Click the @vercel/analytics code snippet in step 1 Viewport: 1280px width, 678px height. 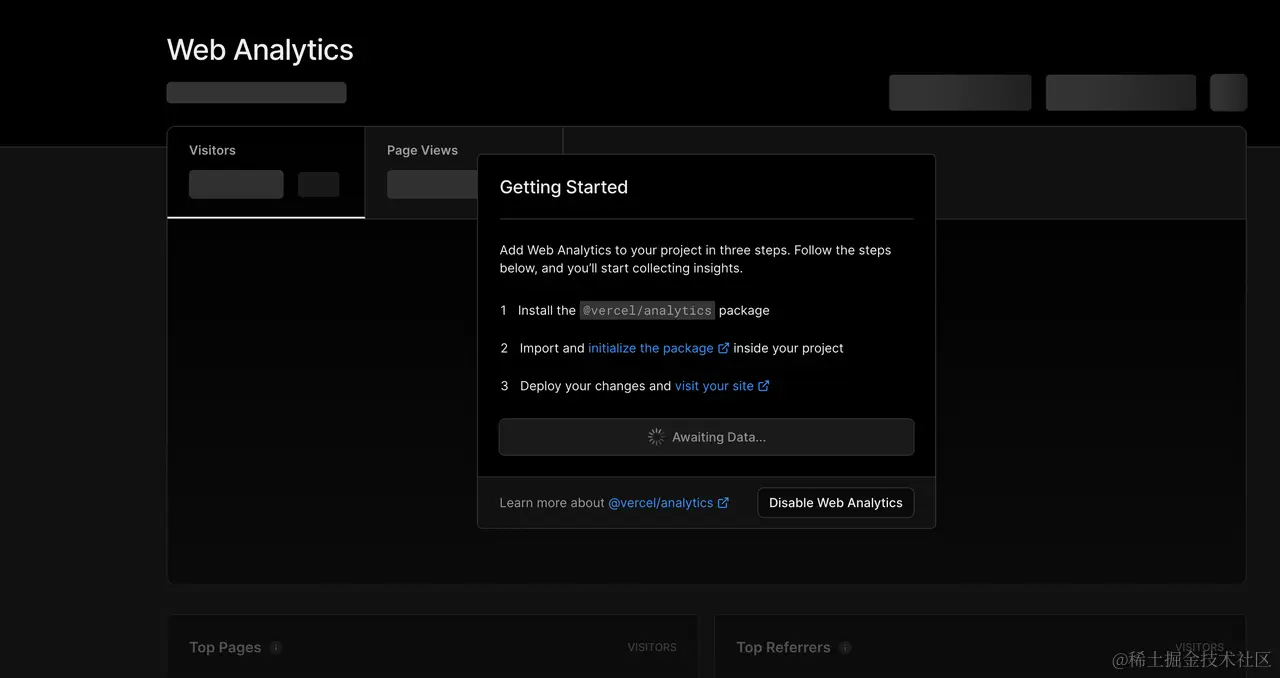pos(647,310)
